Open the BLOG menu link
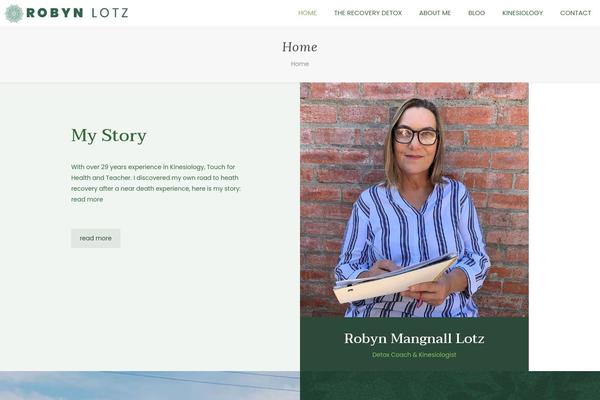Viewport: 600px width, 400px height. point(476,13)
